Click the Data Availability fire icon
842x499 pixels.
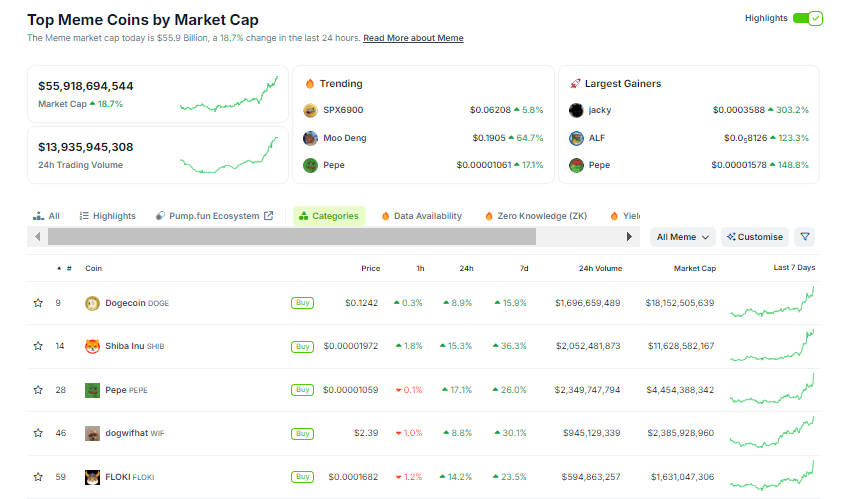click(x=385, y=216)
